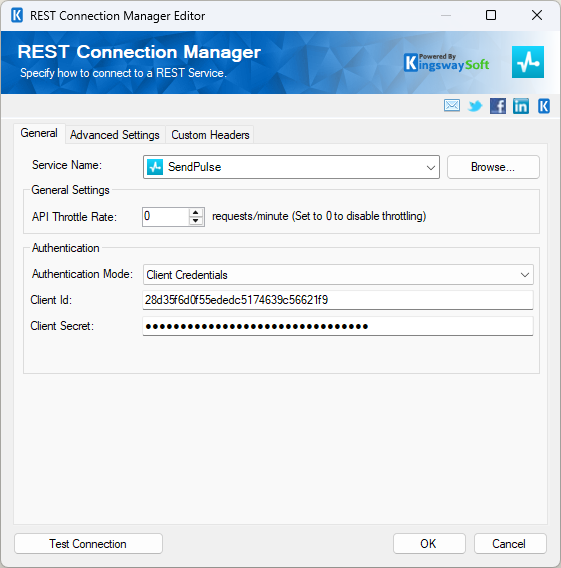Switch to the General tab
Image resolution: width=561 pixels, height=568 pixels.
[39, 133]
